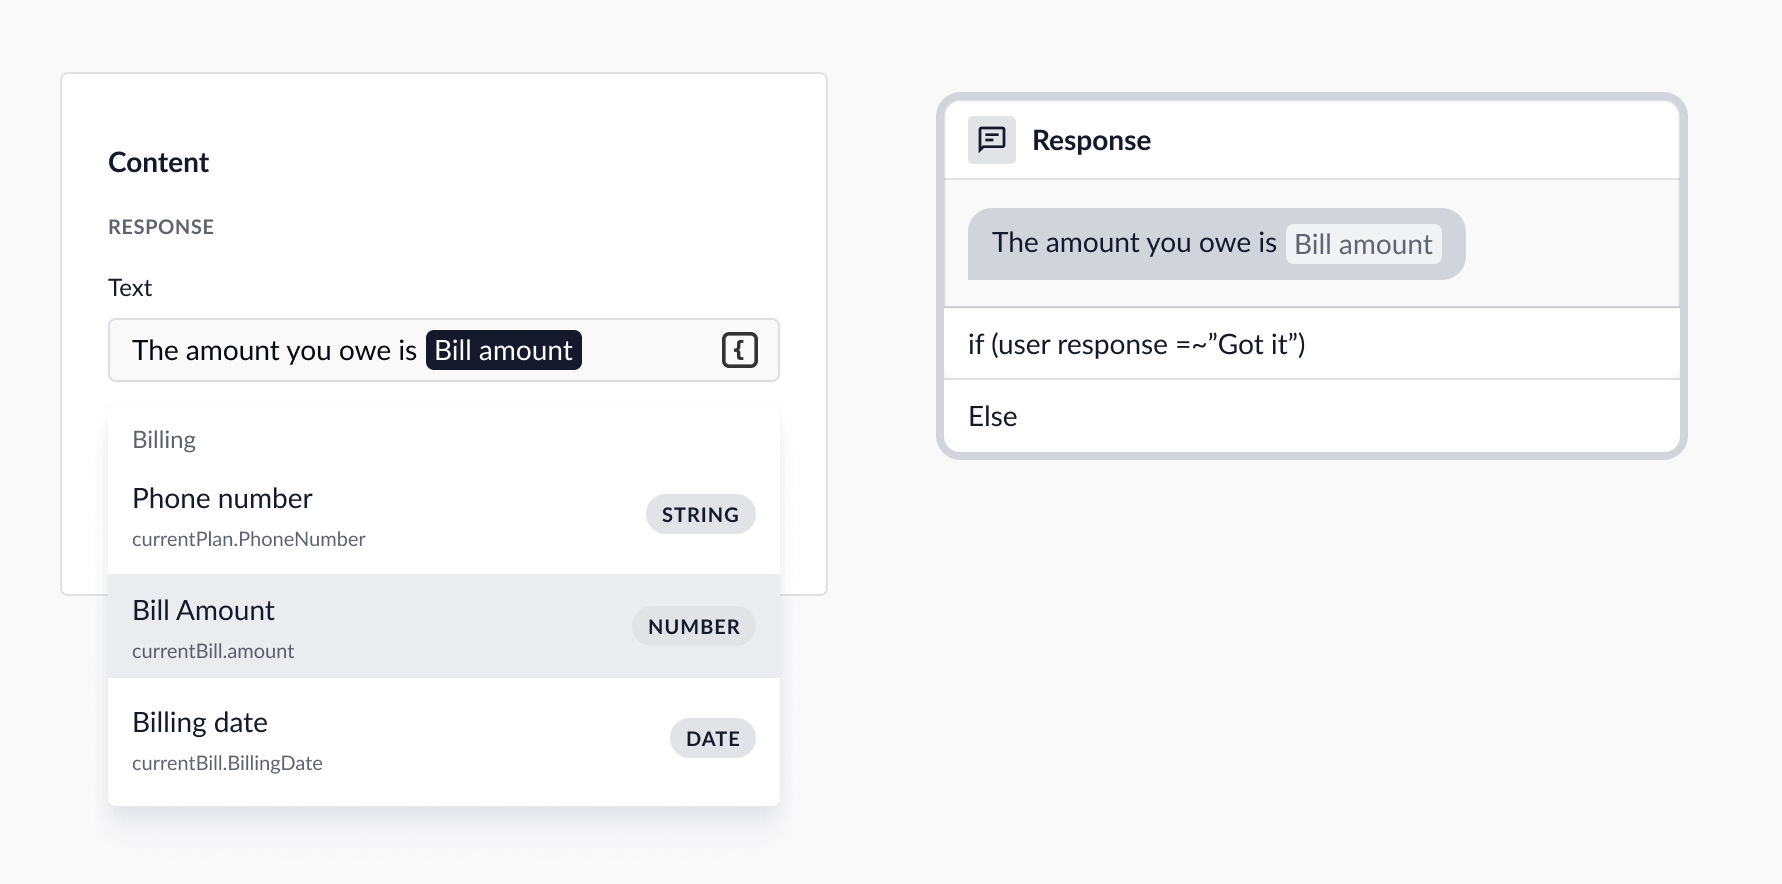
Task: Click the Content section heading
Action: coord(158,162)
